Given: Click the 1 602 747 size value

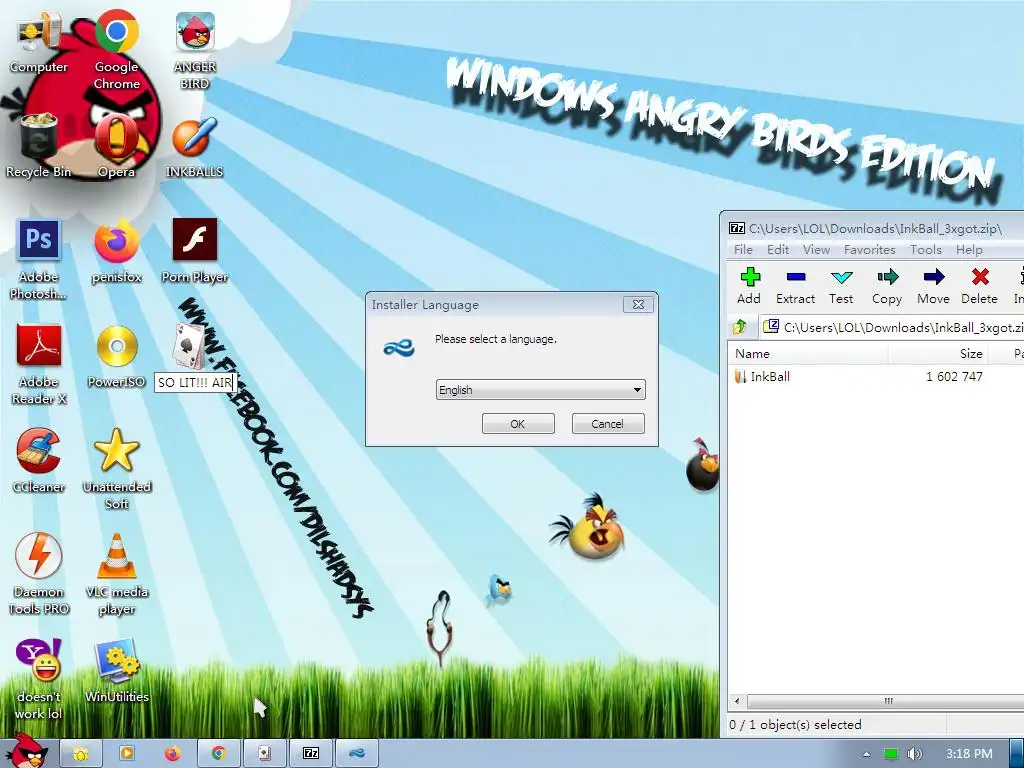Looking at the screenshot, I should click(954, 376).
